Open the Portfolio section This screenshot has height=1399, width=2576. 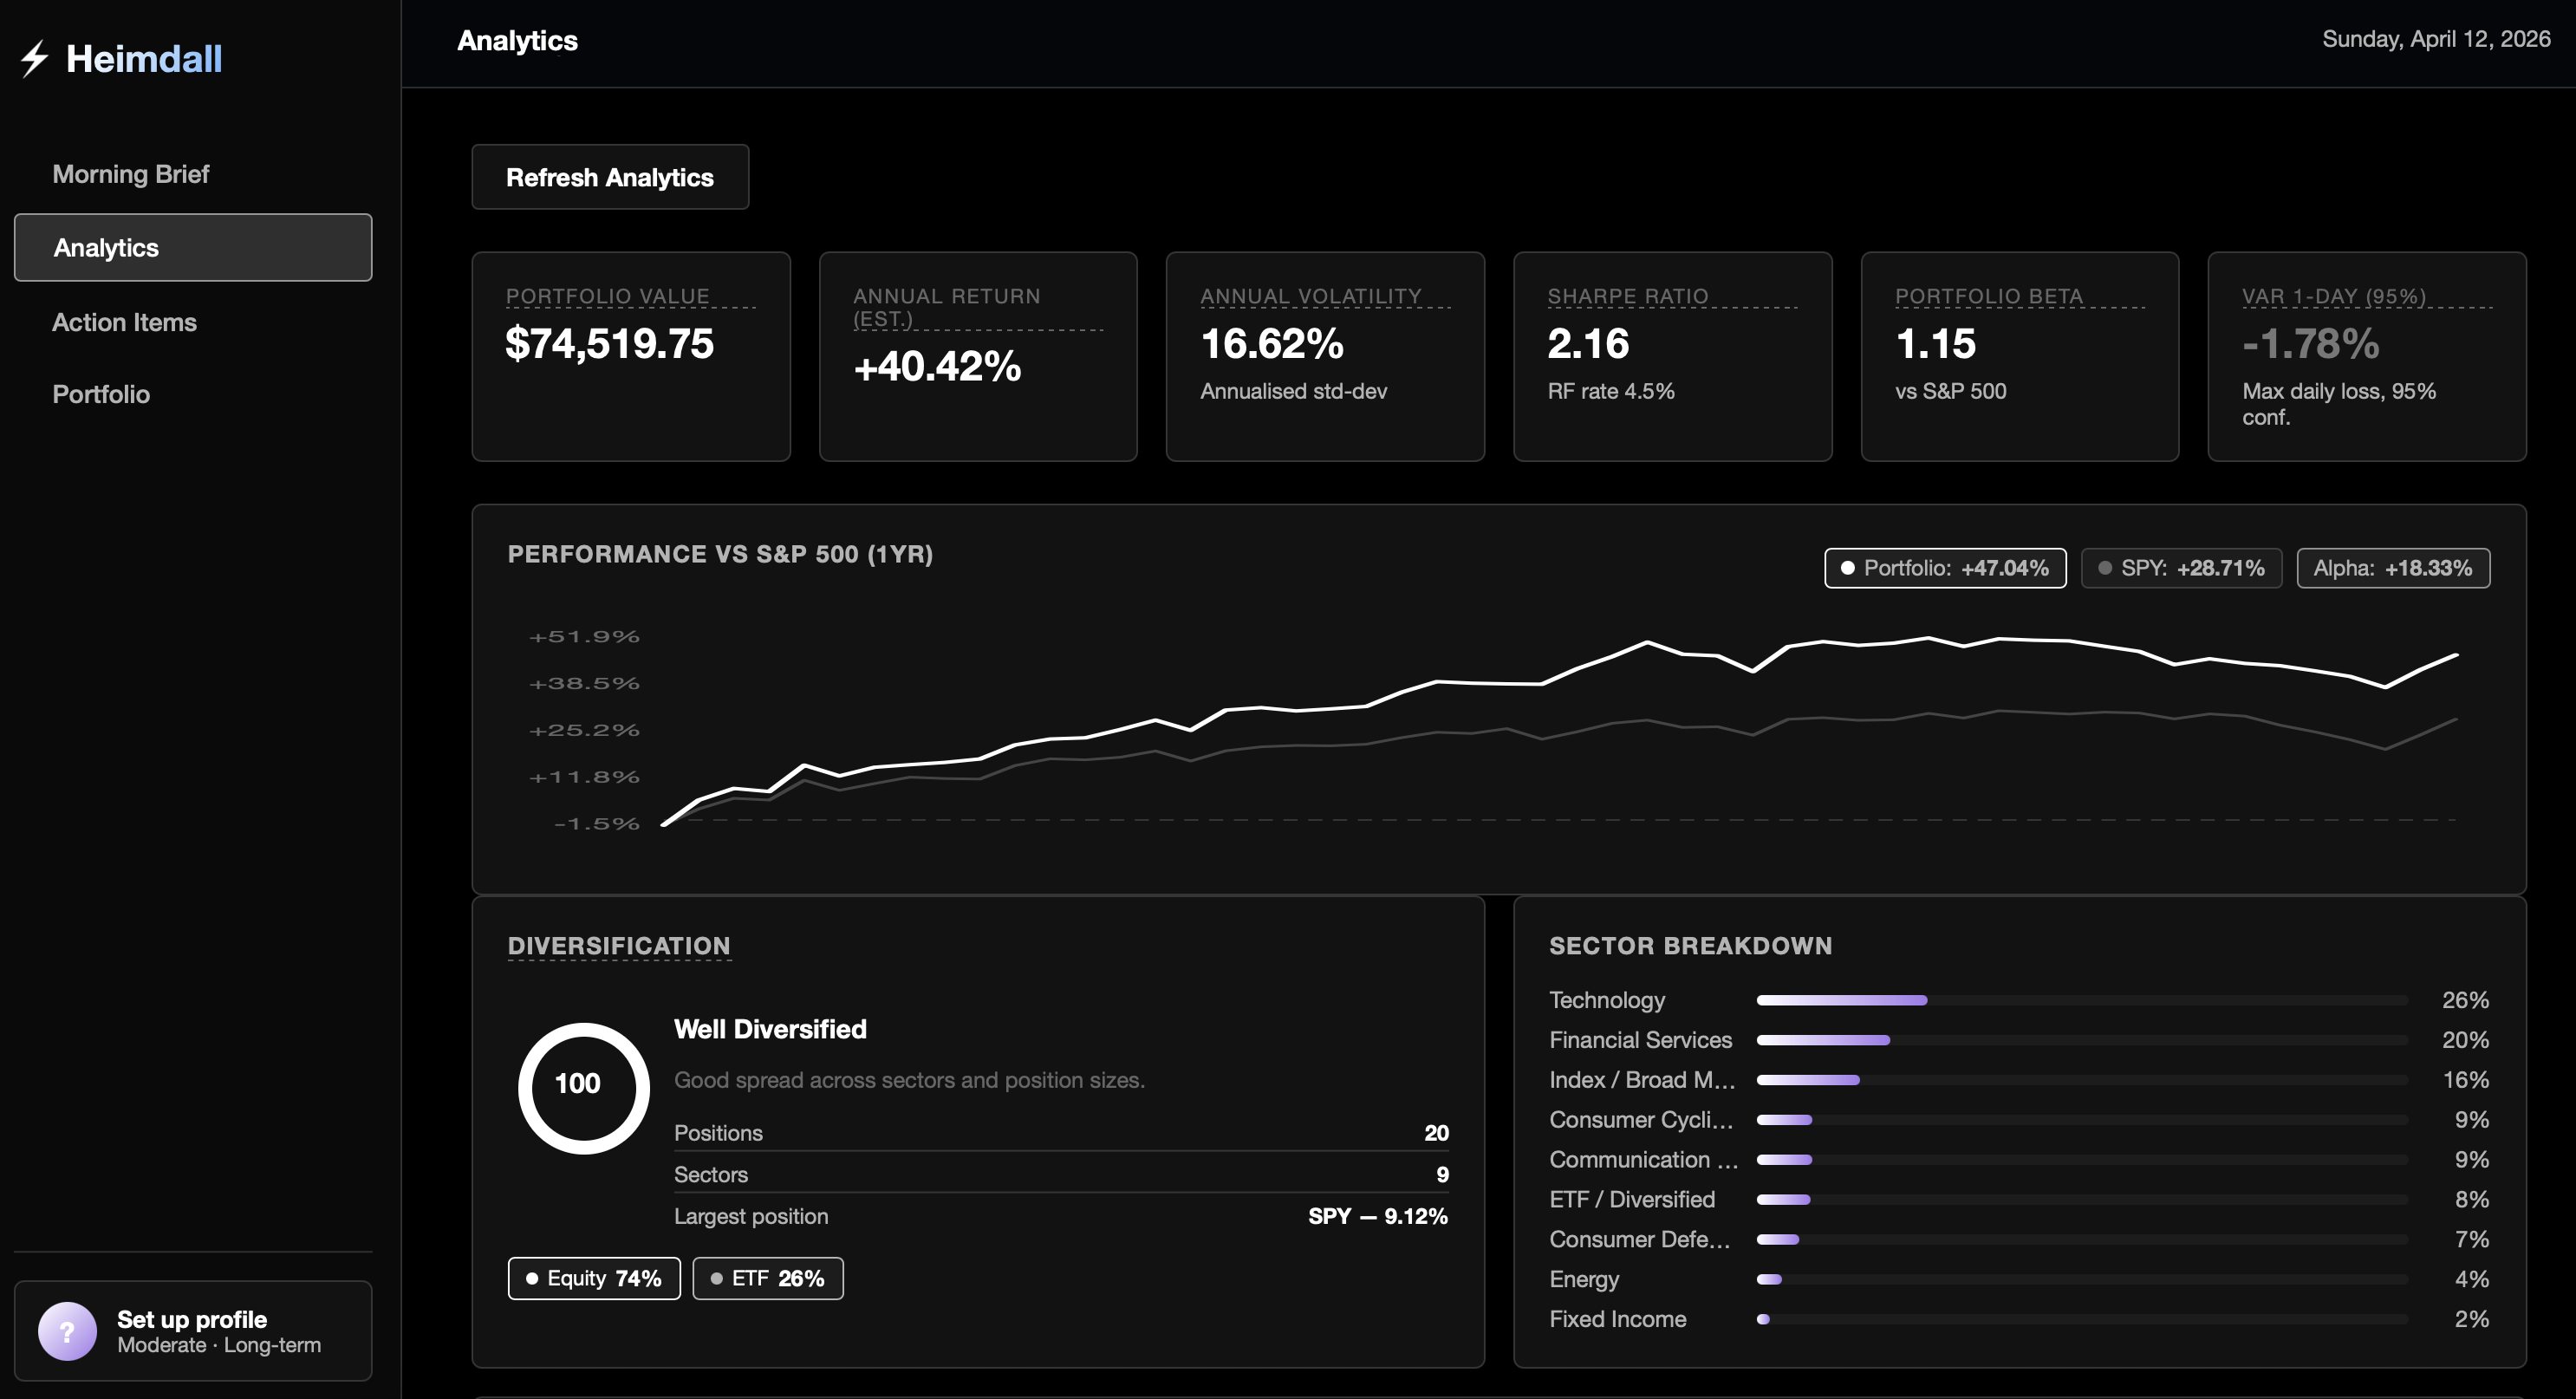tap(101, 394)
